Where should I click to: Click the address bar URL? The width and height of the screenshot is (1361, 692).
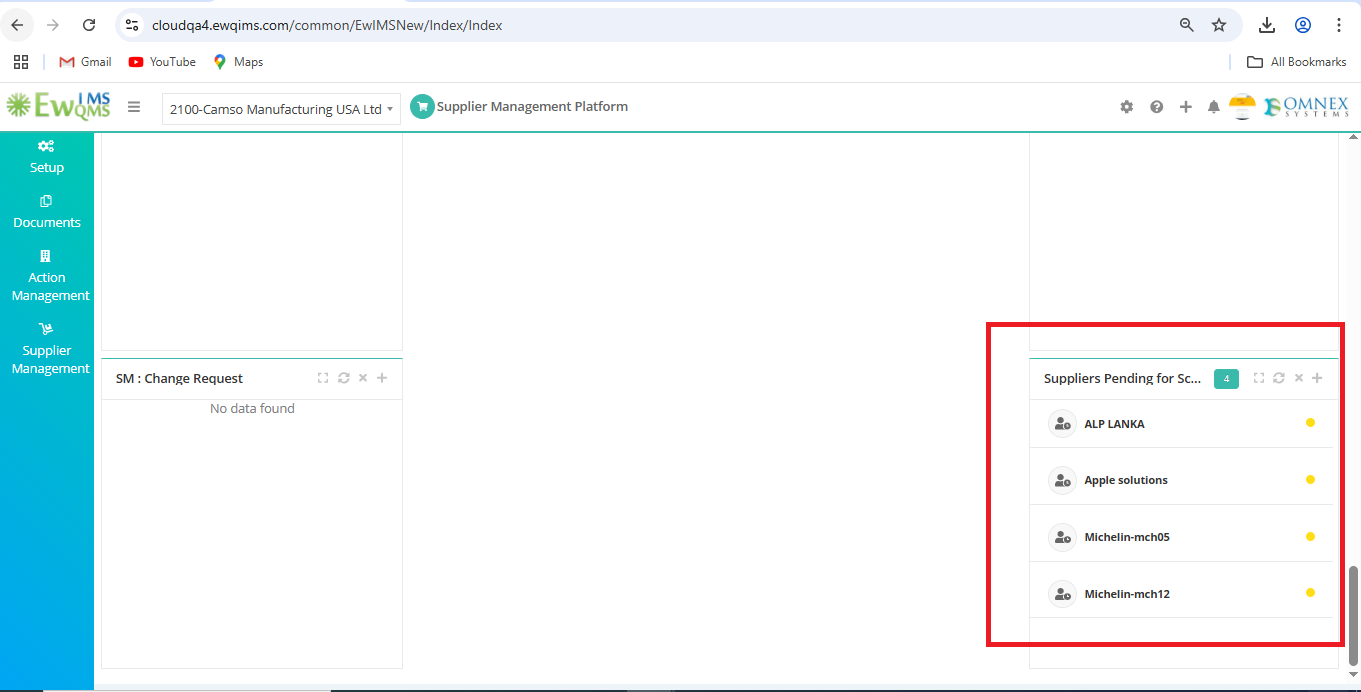pyautogui.click(x=327, y=25)
